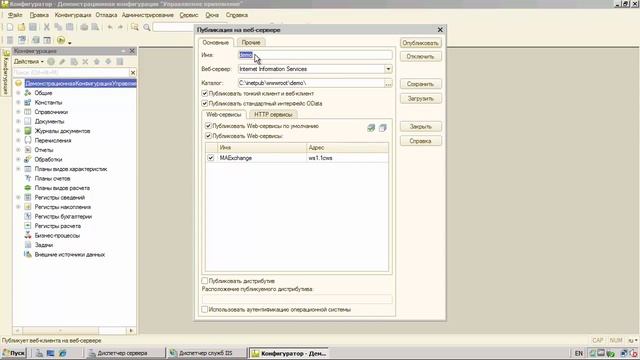Open the Файл menu

click(x=15, y=15)
